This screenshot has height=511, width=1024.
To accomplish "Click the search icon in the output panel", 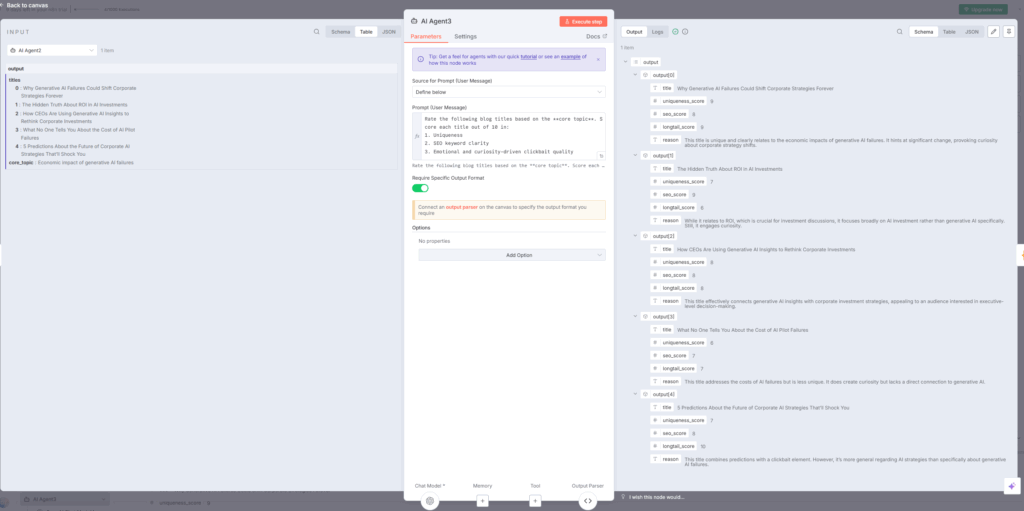I will coord(898,32).
